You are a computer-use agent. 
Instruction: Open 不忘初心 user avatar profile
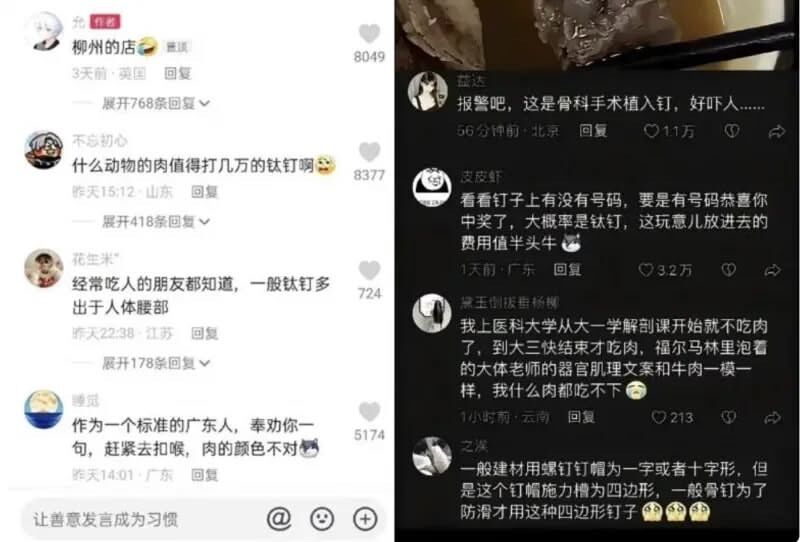(44, 150)
